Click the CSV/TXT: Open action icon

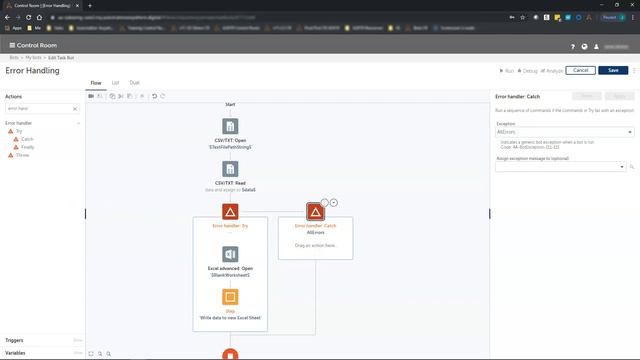[x=230, y=126]
